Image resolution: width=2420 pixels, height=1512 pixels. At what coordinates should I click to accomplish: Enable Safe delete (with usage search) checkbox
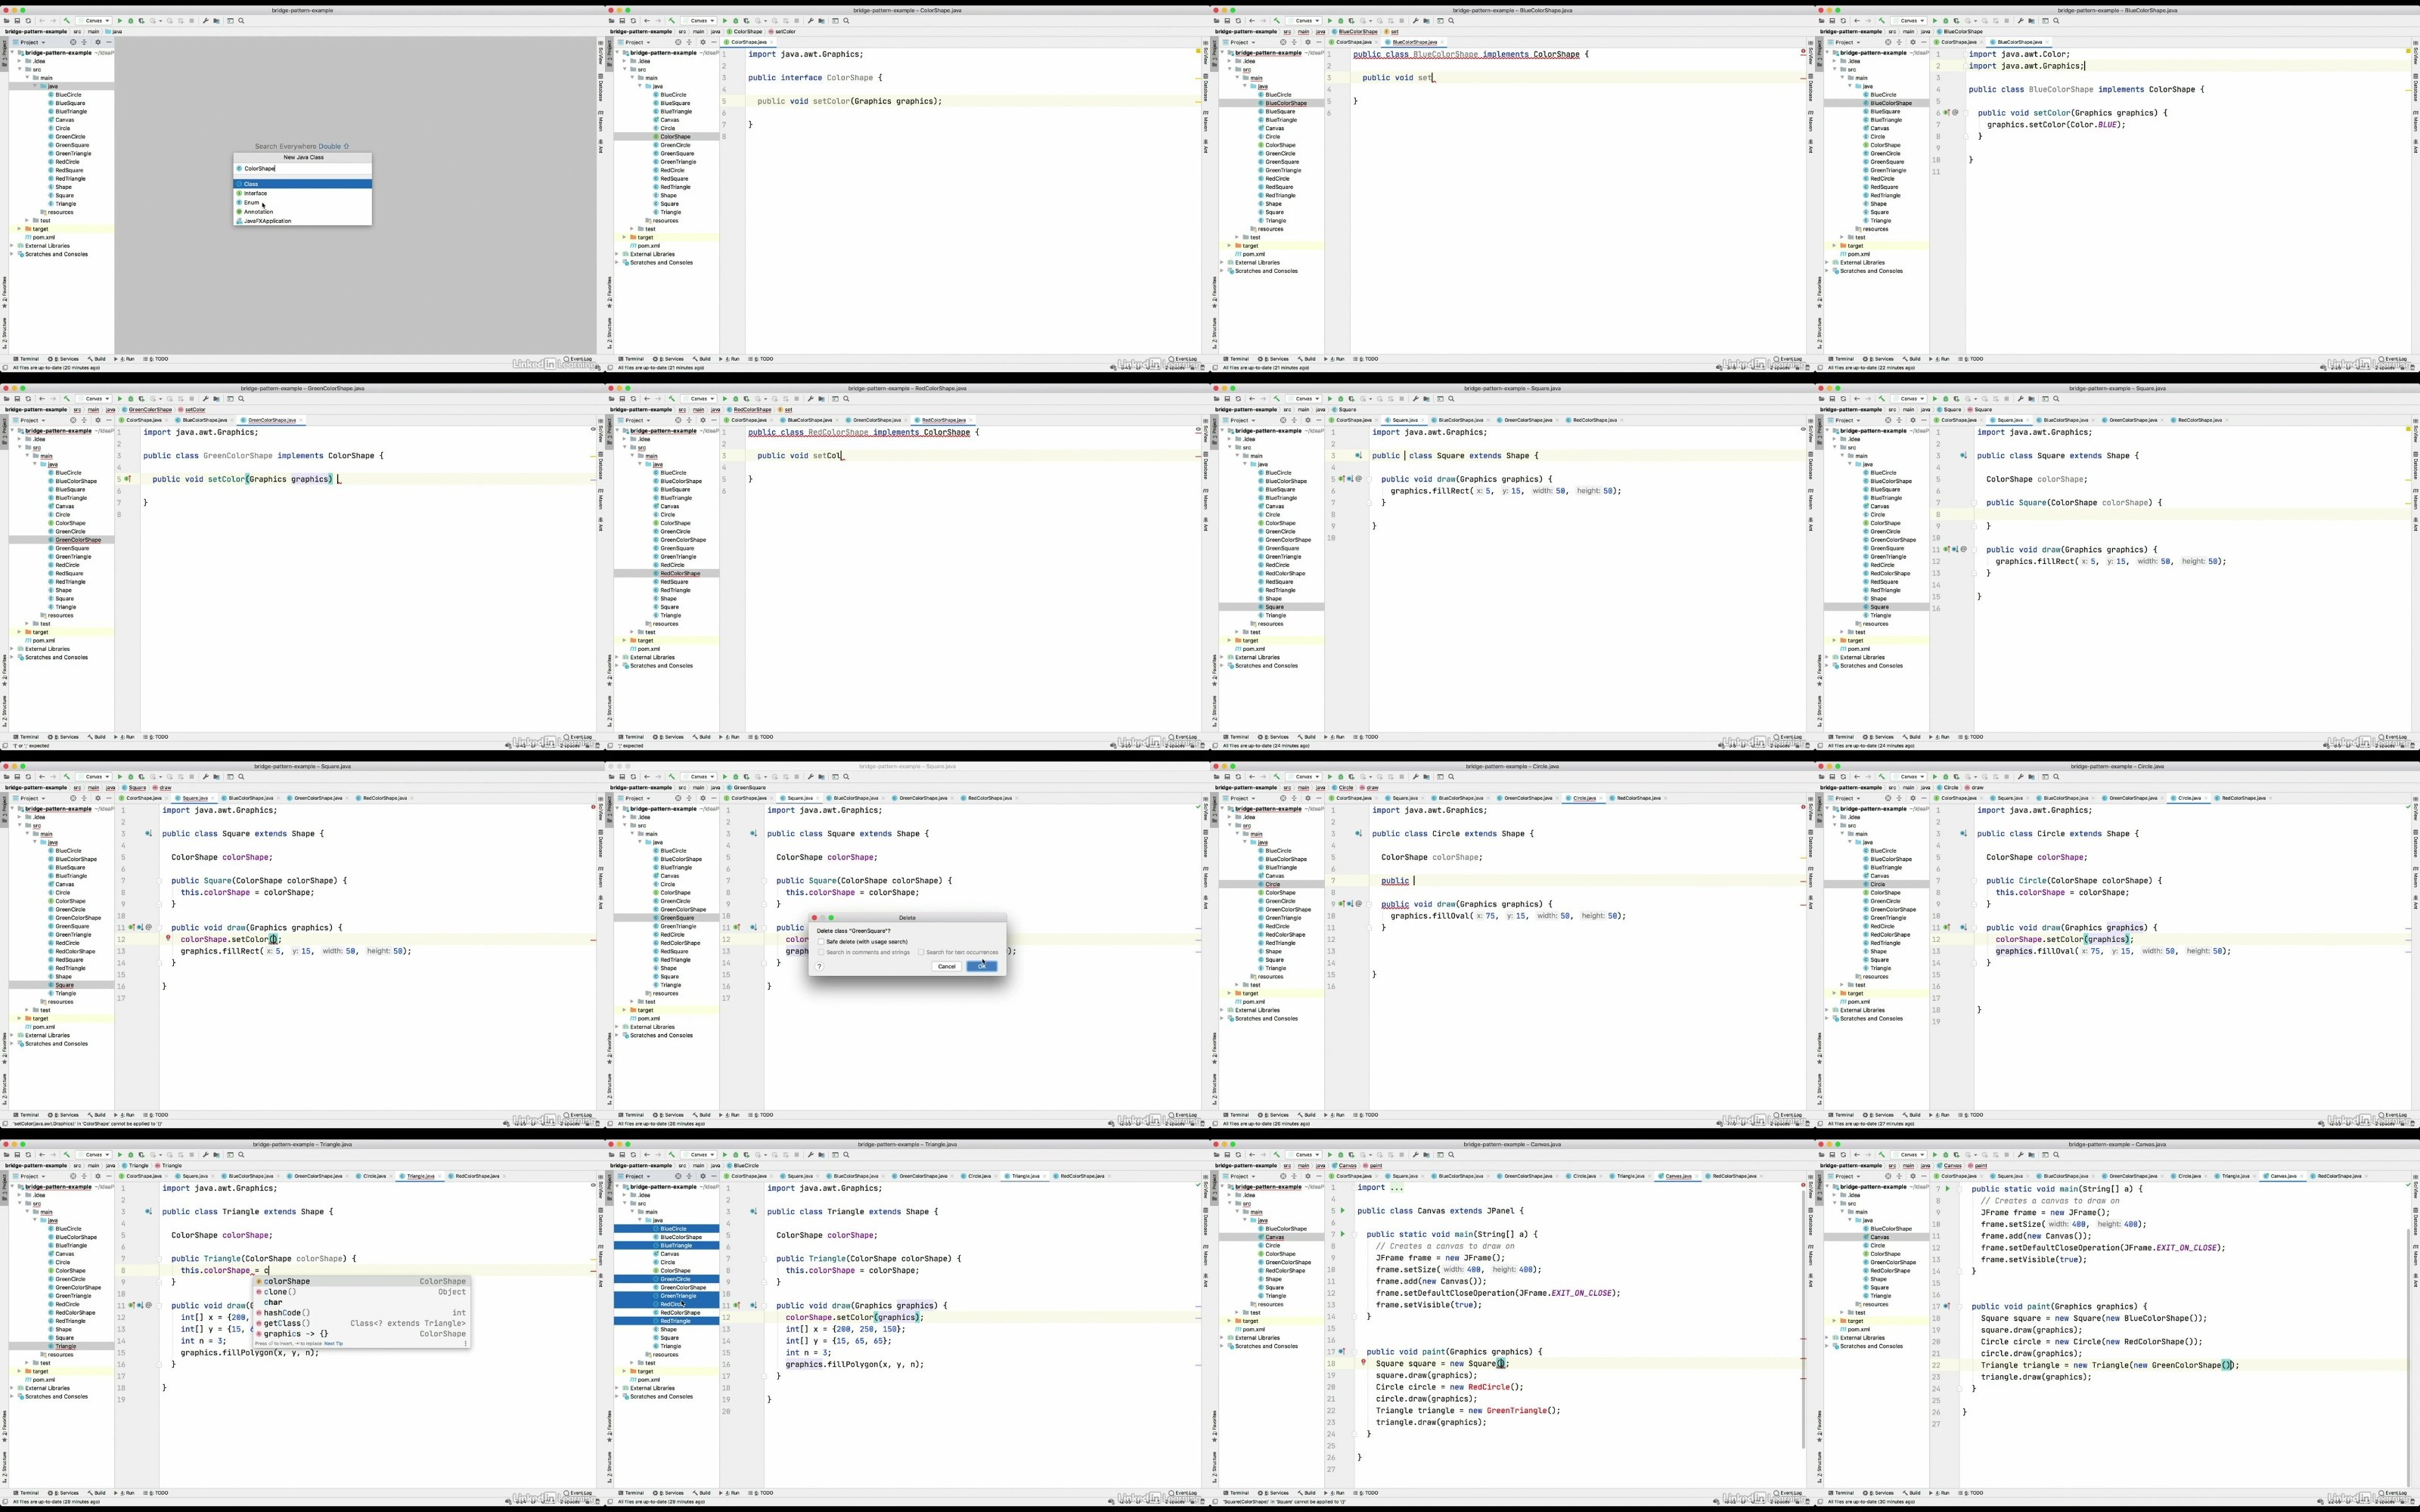coord(821,942)
